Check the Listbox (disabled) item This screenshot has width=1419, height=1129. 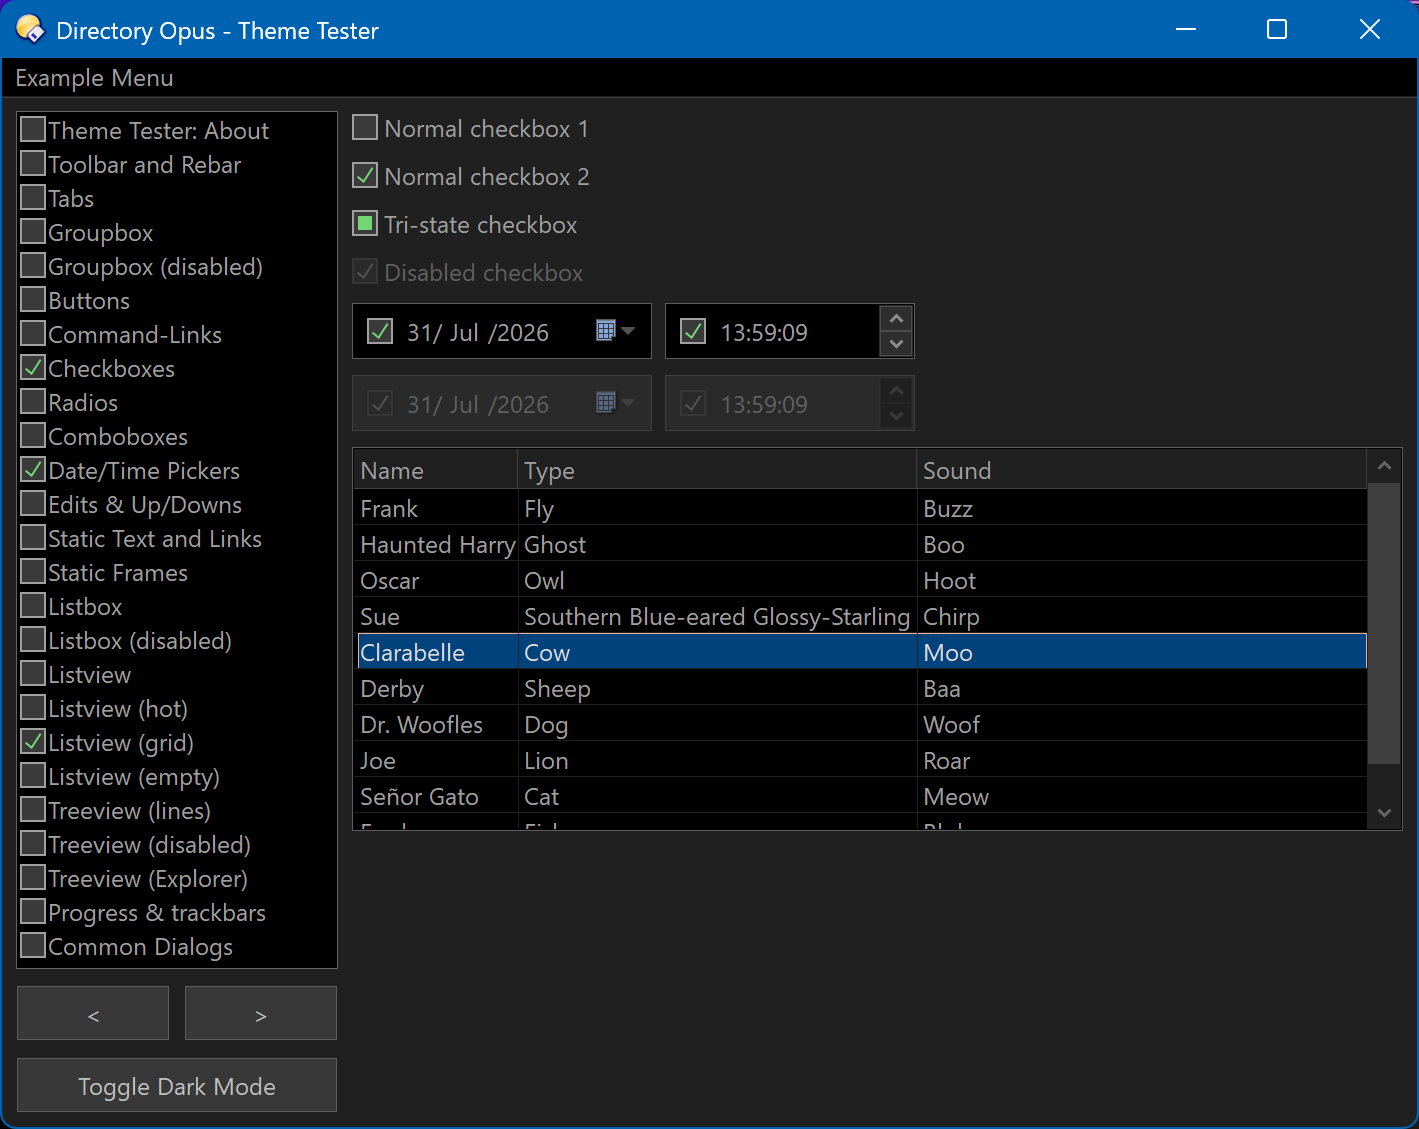pos(33,640)
